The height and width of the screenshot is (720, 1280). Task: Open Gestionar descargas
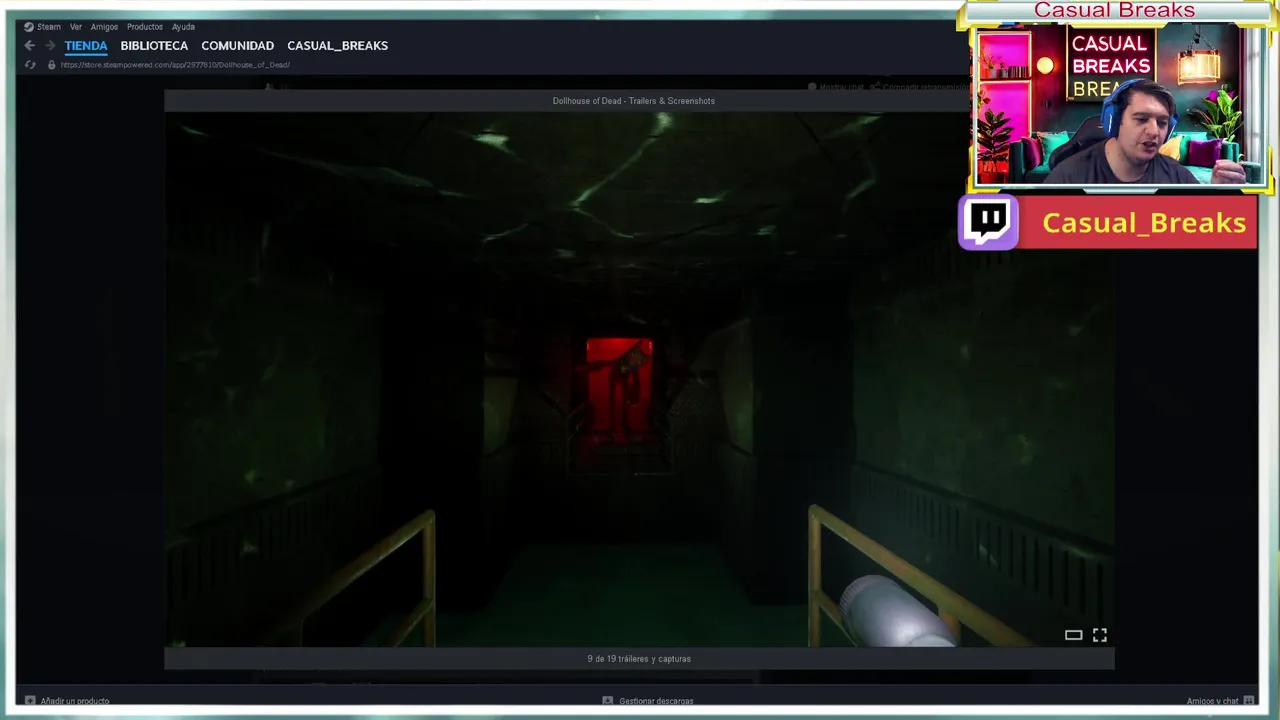[656, 701]
